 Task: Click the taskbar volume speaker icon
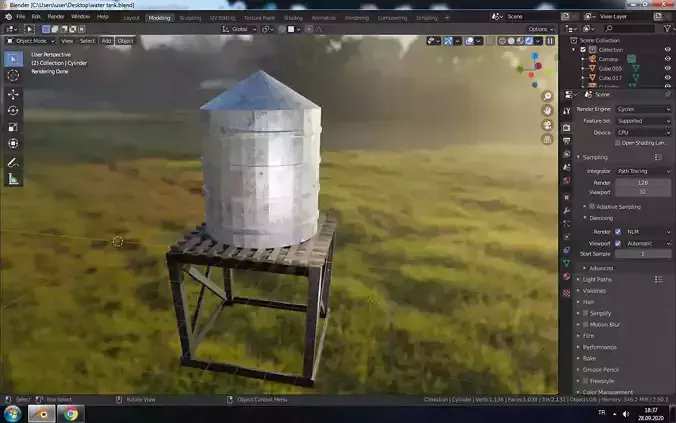pyautogui.click(x=626, y=414)
